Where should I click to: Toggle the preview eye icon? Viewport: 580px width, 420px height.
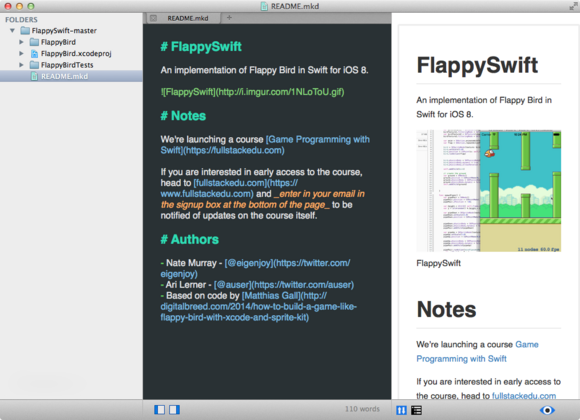[547, 410]
